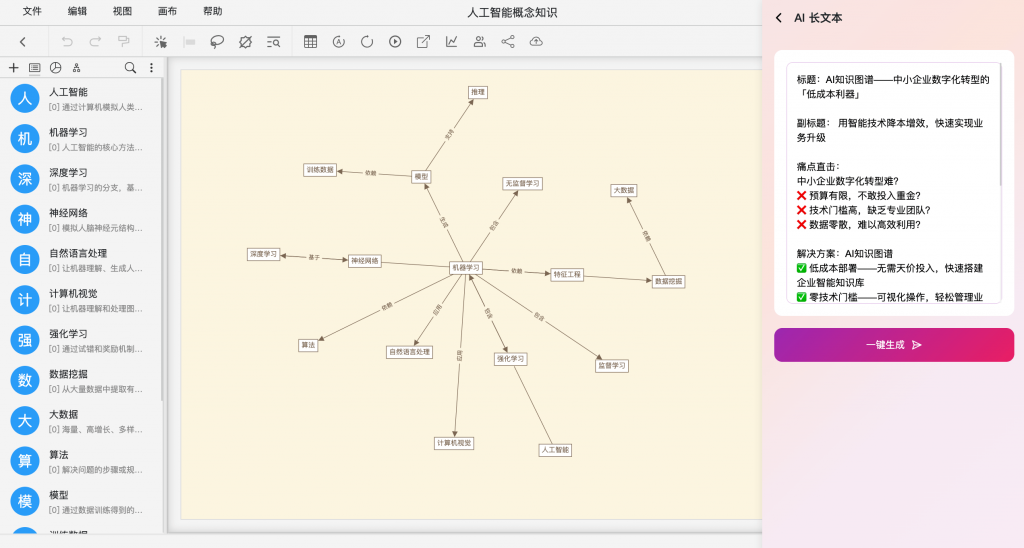Collapse the AI 长文本 panel with back chevron
Viewport: 1024px width, 548px height.
tap(779, 18)
